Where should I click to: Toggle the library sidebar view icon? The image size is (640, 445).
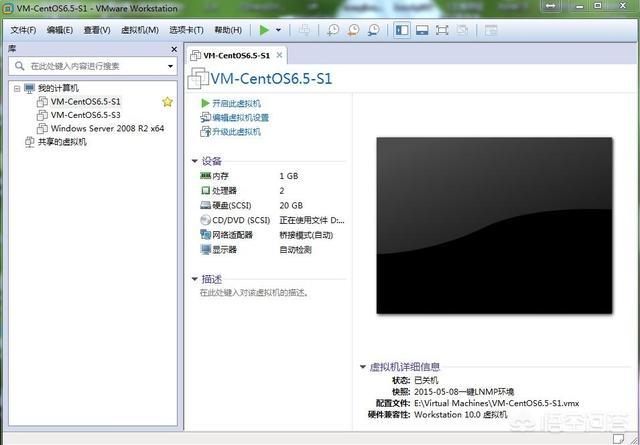pos(402,30)
